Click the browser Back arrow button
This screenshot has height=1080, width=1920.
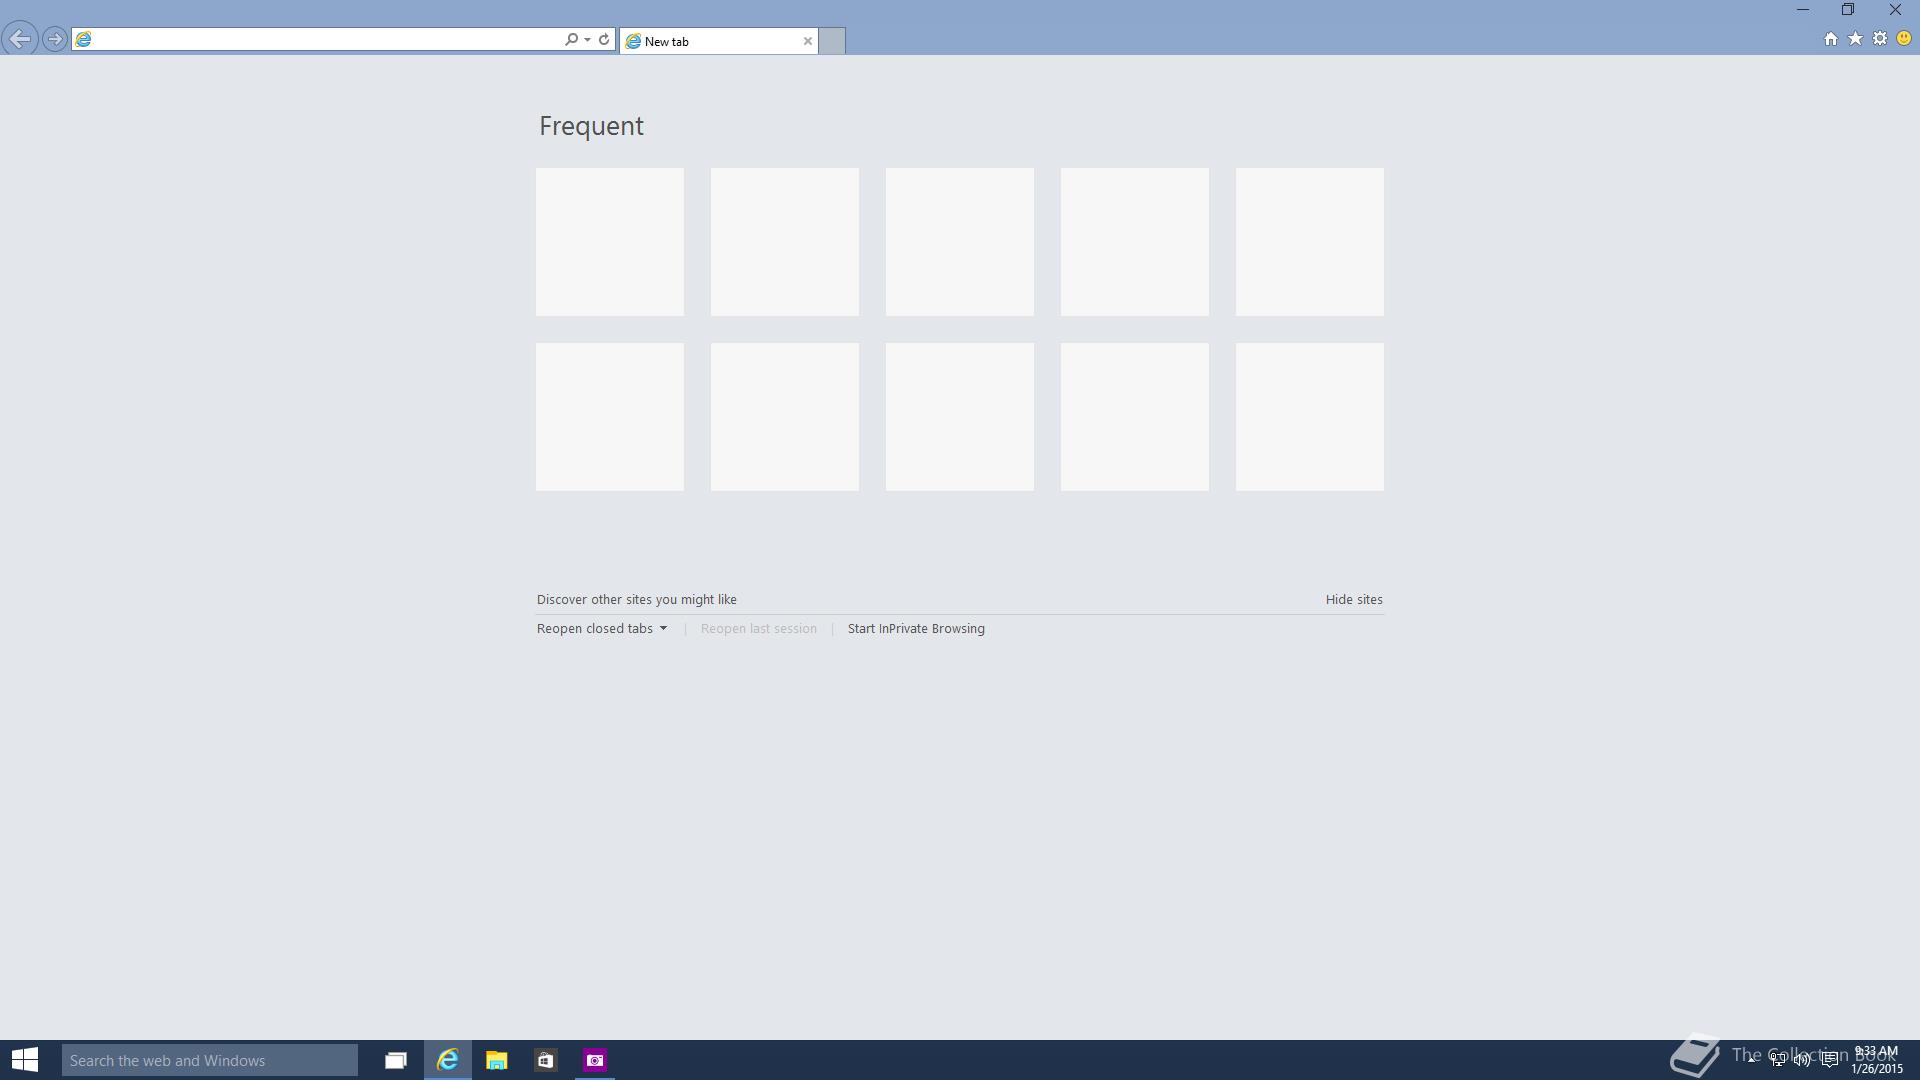(20, 39)
